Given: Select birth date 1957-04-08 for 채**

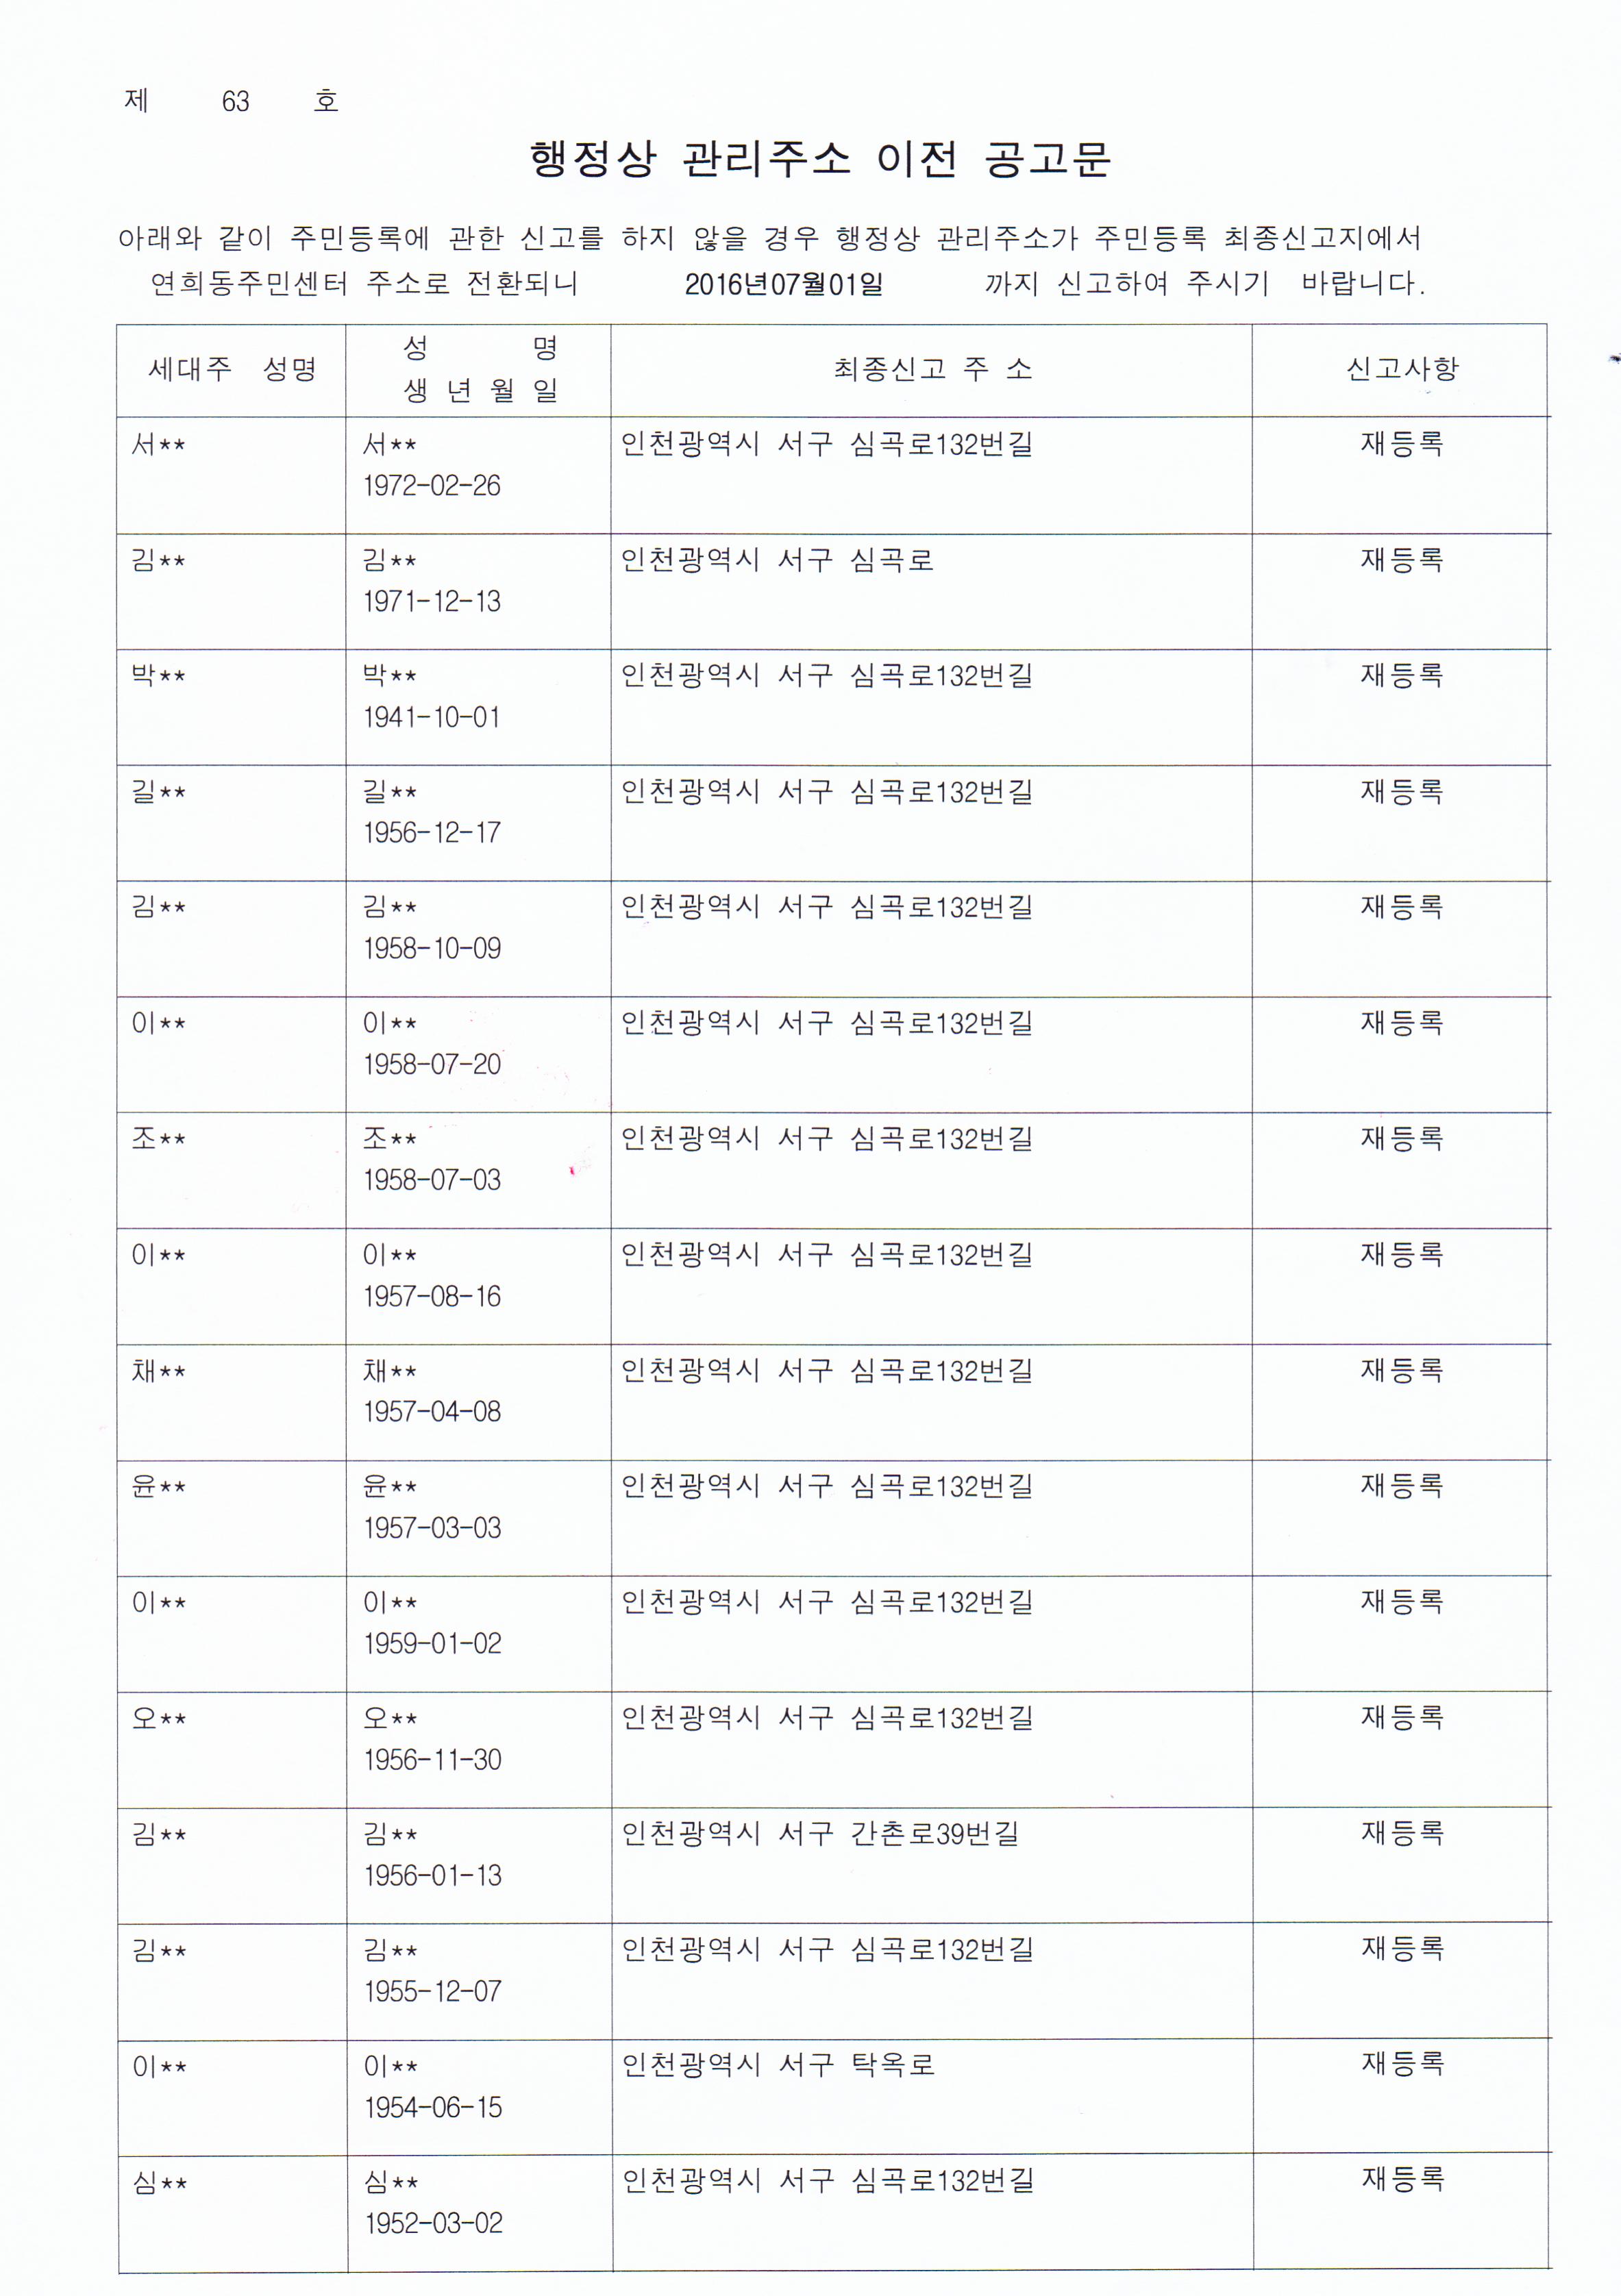Looking at the screenshot, I should tap(431, 1412).
